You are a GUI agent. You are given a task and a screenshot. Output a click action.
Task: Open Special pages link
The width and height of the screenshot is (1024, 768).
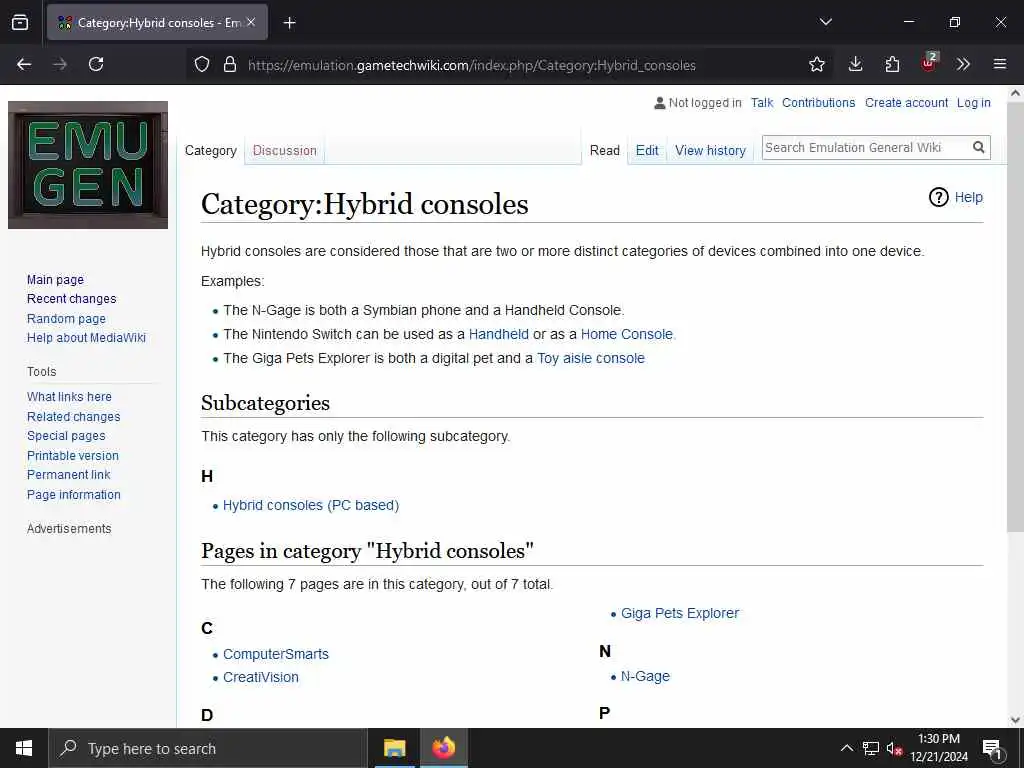point(66,436)
